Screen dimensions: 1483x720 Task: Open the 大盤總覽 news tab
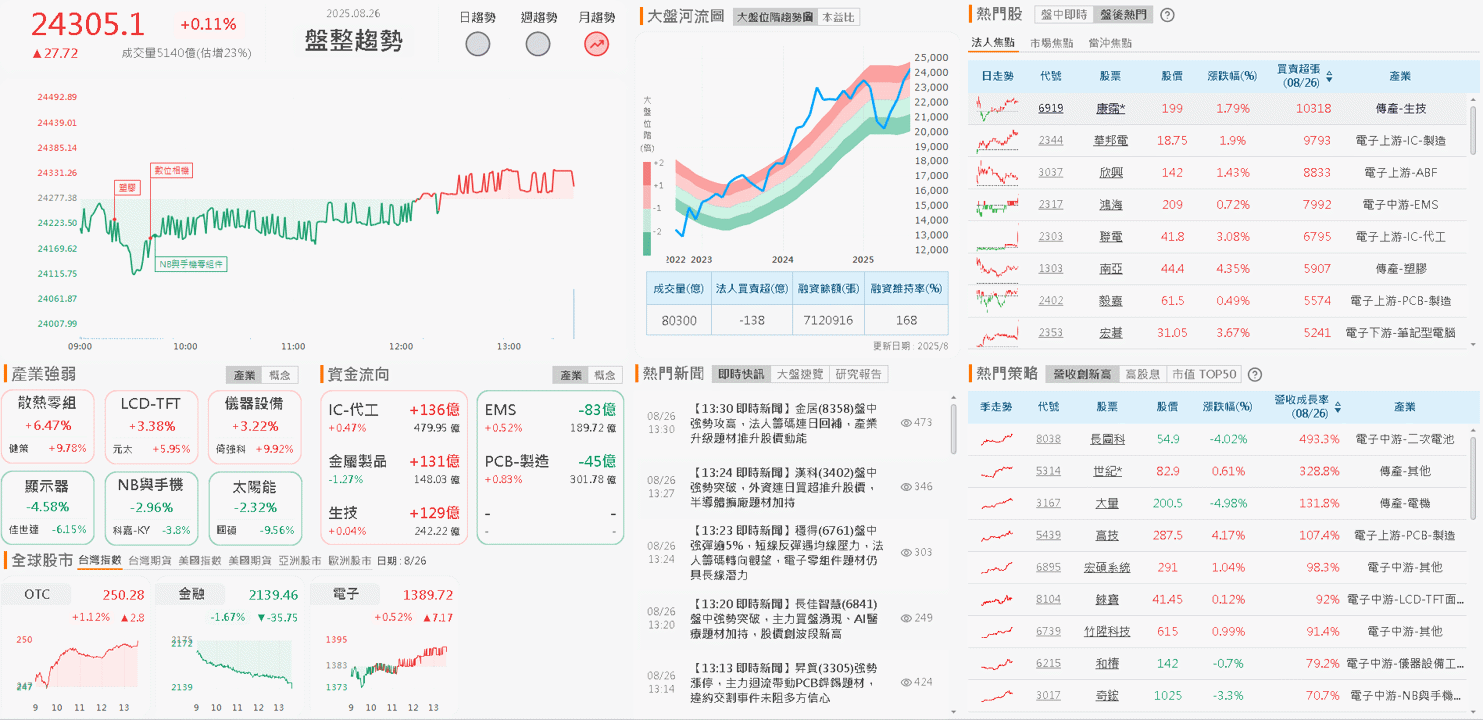(x=800, y=374)
